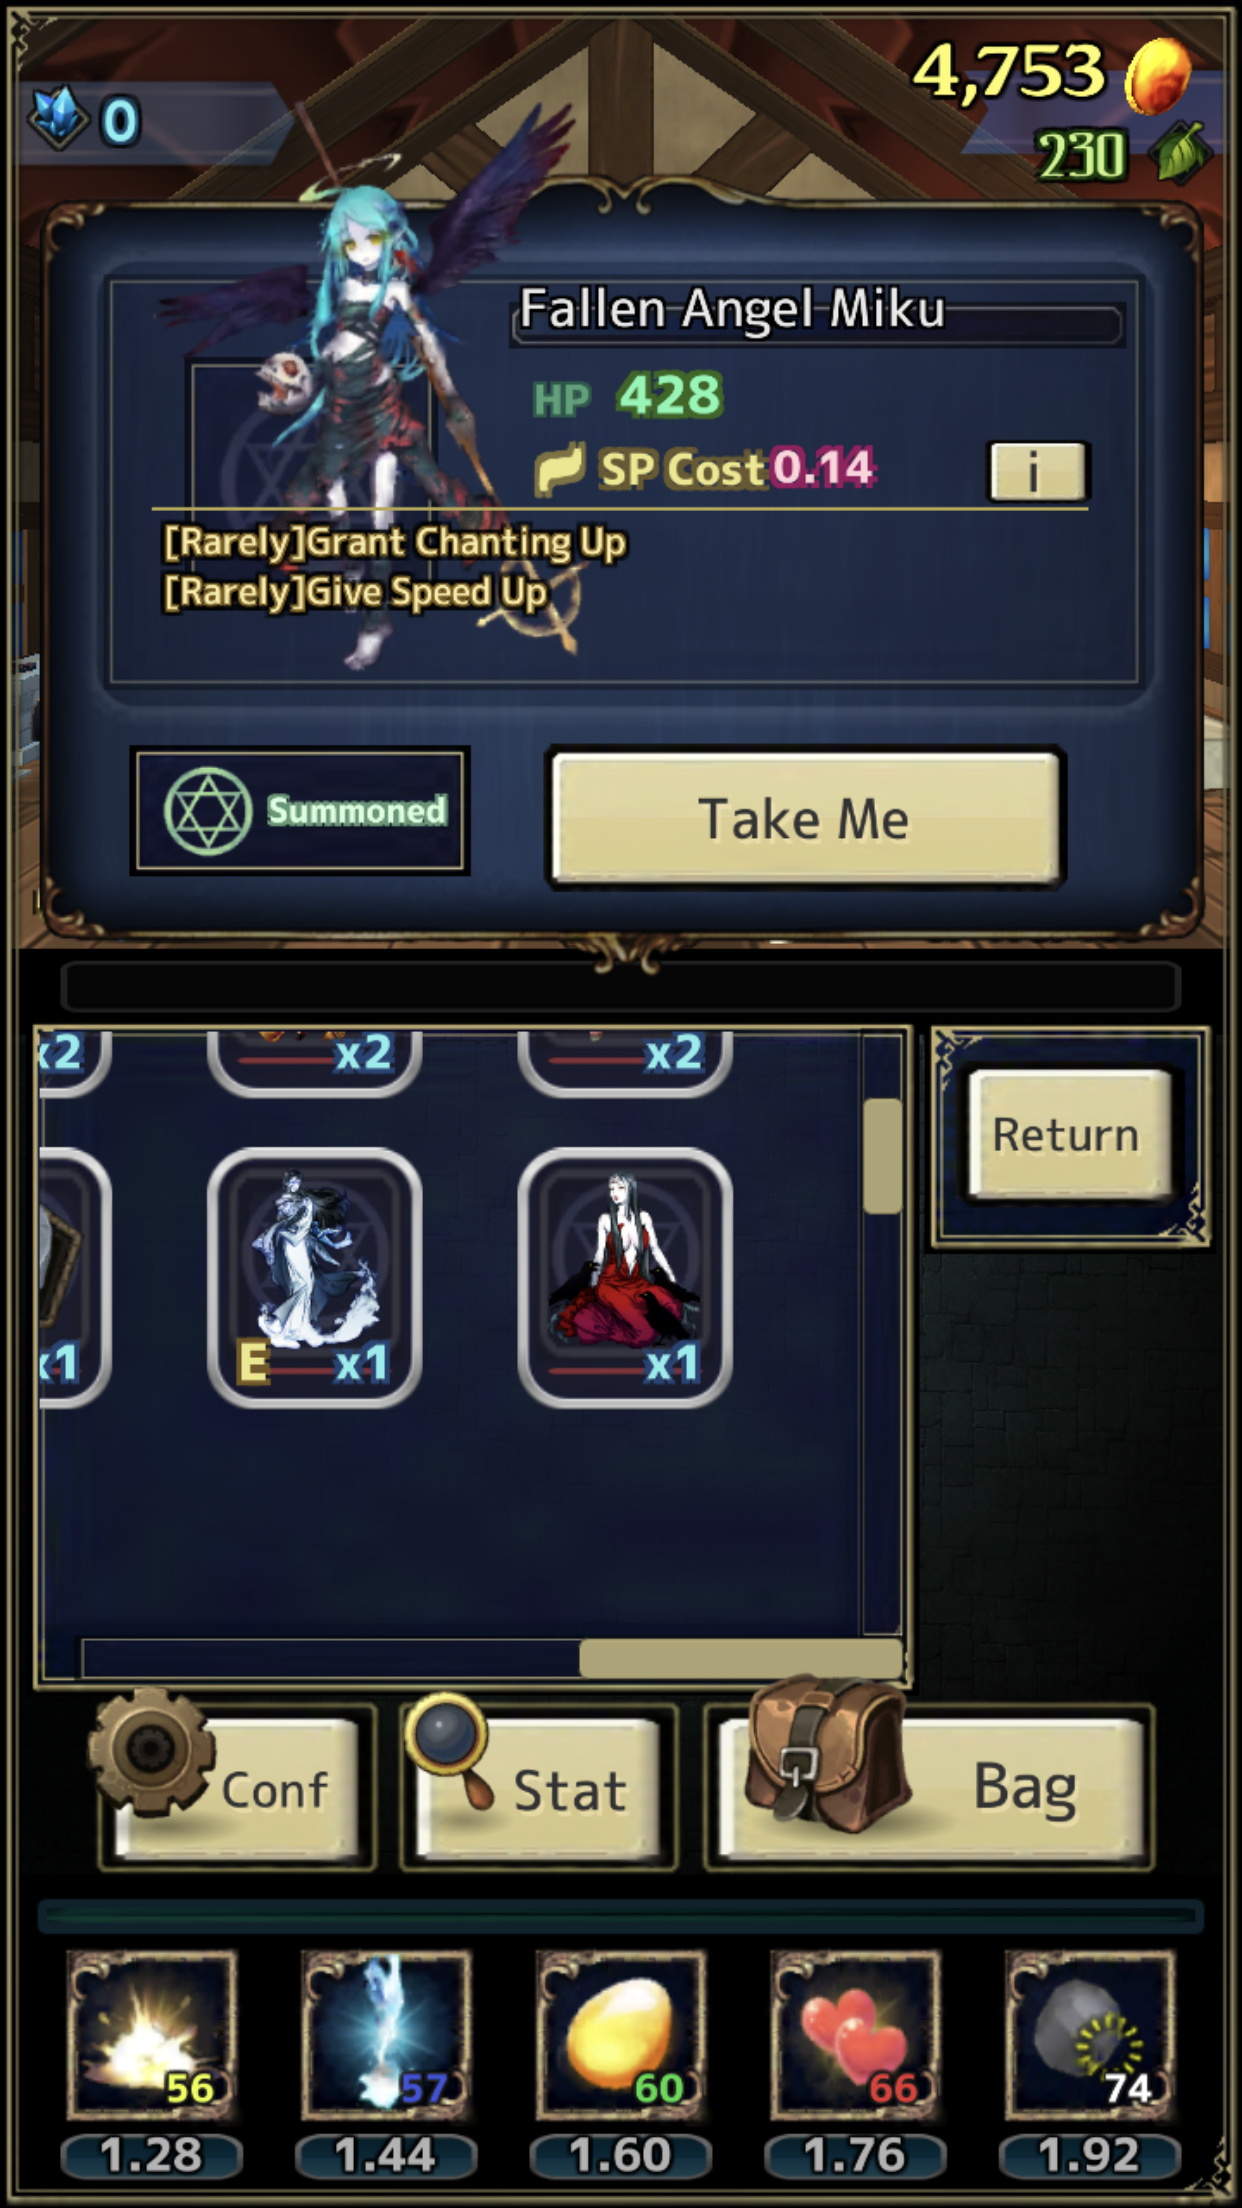Tap the explosion skill icon numbered 56

pos(152,2035)
